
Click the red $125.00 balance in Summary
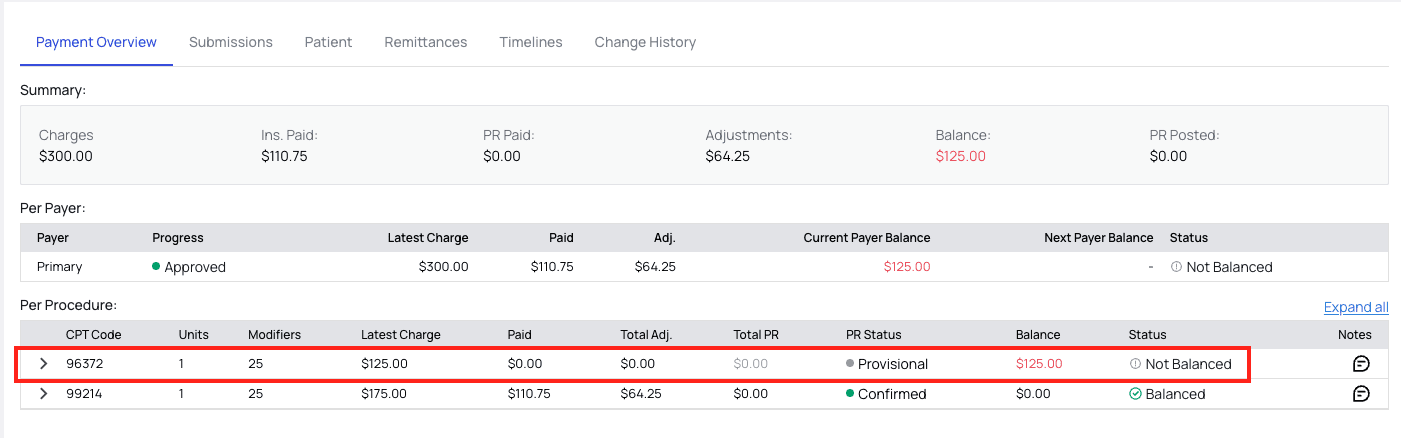[x=960, y=156]
